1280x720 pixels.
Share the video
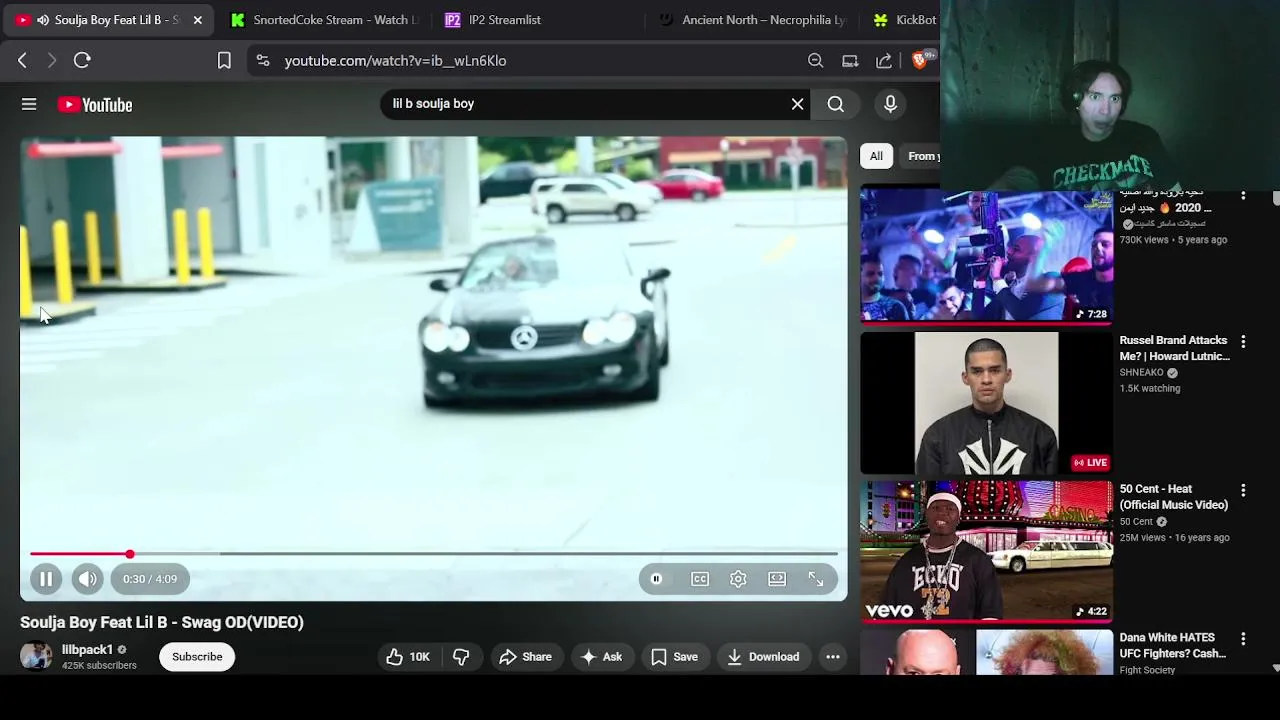(526, 657)
